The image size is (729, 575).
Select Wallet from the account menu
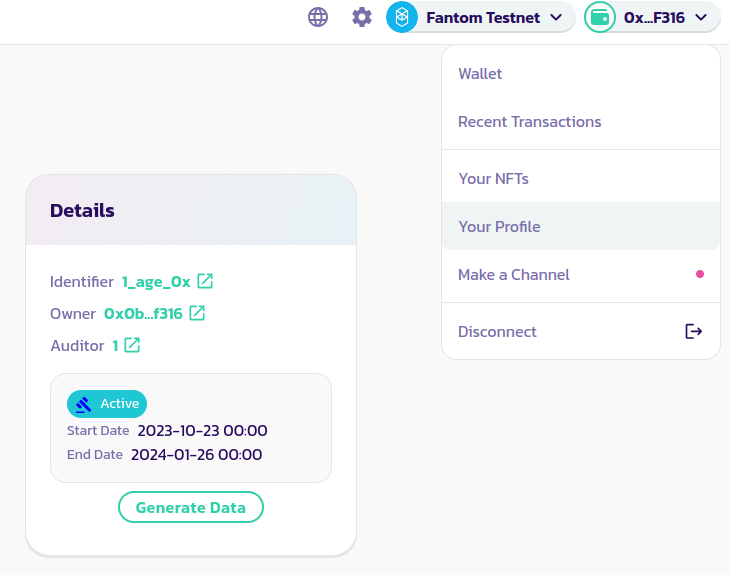[x=480, y=74]
